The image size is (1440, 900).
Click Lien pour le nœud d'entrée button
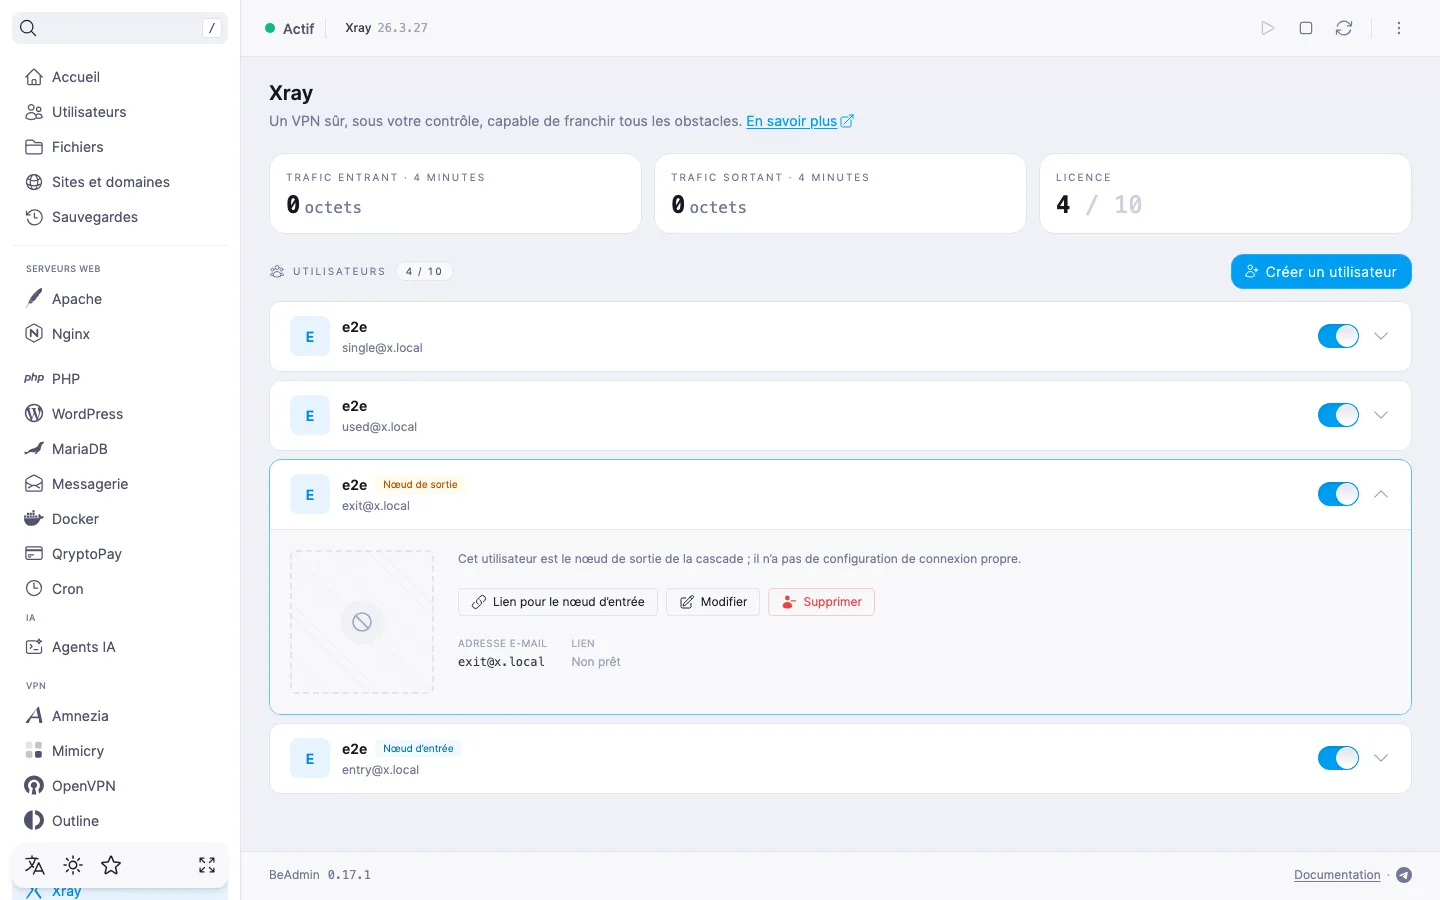pyautogui.click(x=558, y=602)
